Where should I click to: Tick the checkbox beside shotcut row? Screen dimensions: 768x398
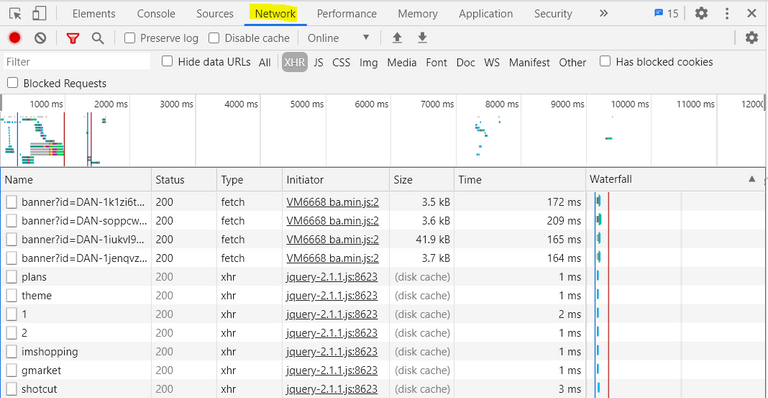point(12,389)
